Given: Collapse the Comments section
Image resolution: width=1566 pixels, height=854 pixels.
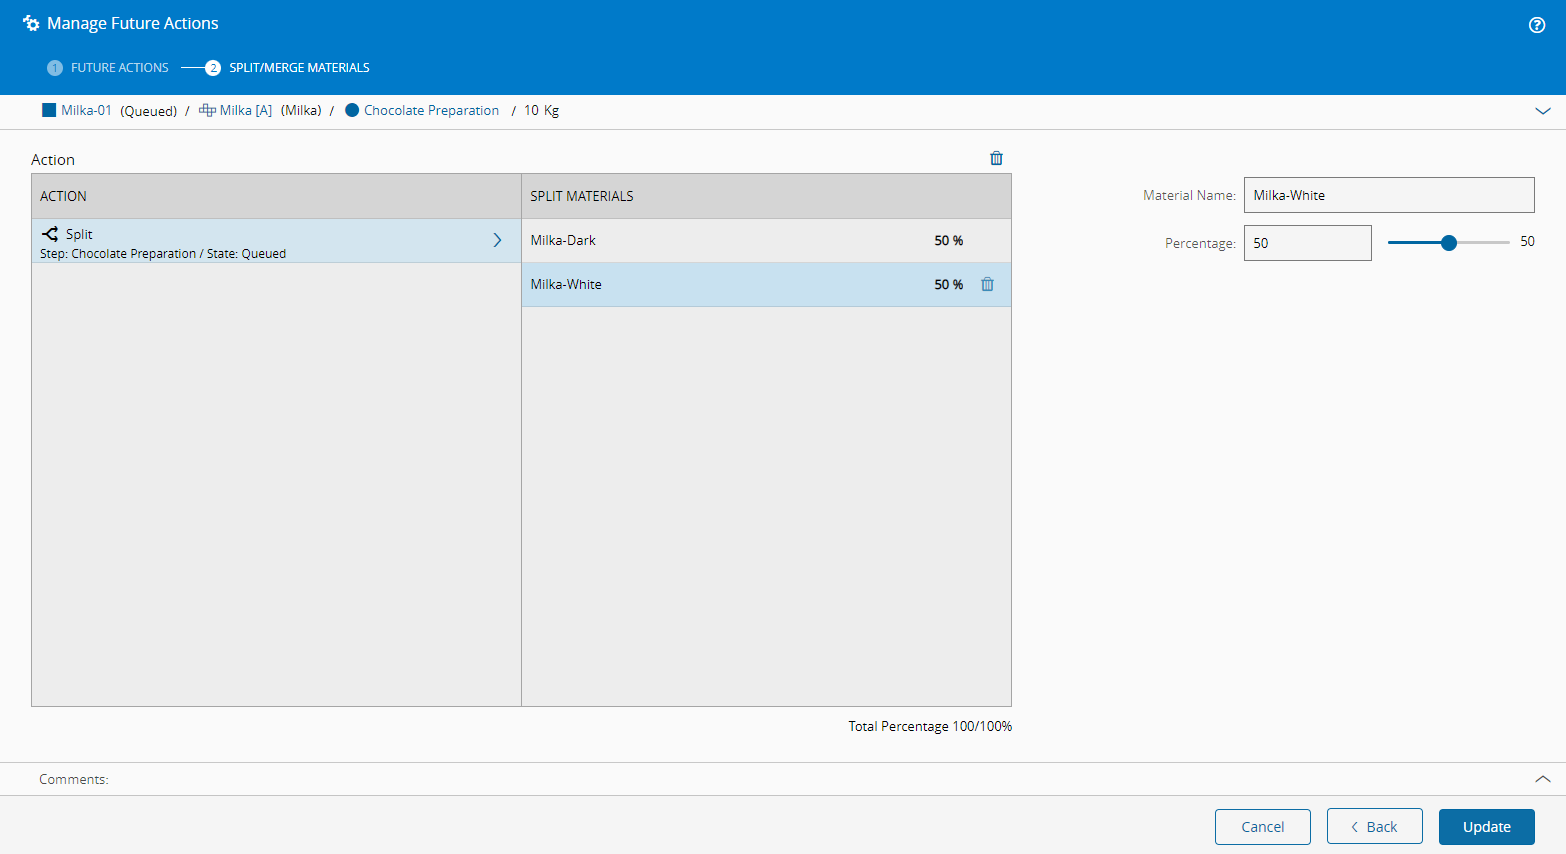Looking at the screenshot, I should point(1542,779).
